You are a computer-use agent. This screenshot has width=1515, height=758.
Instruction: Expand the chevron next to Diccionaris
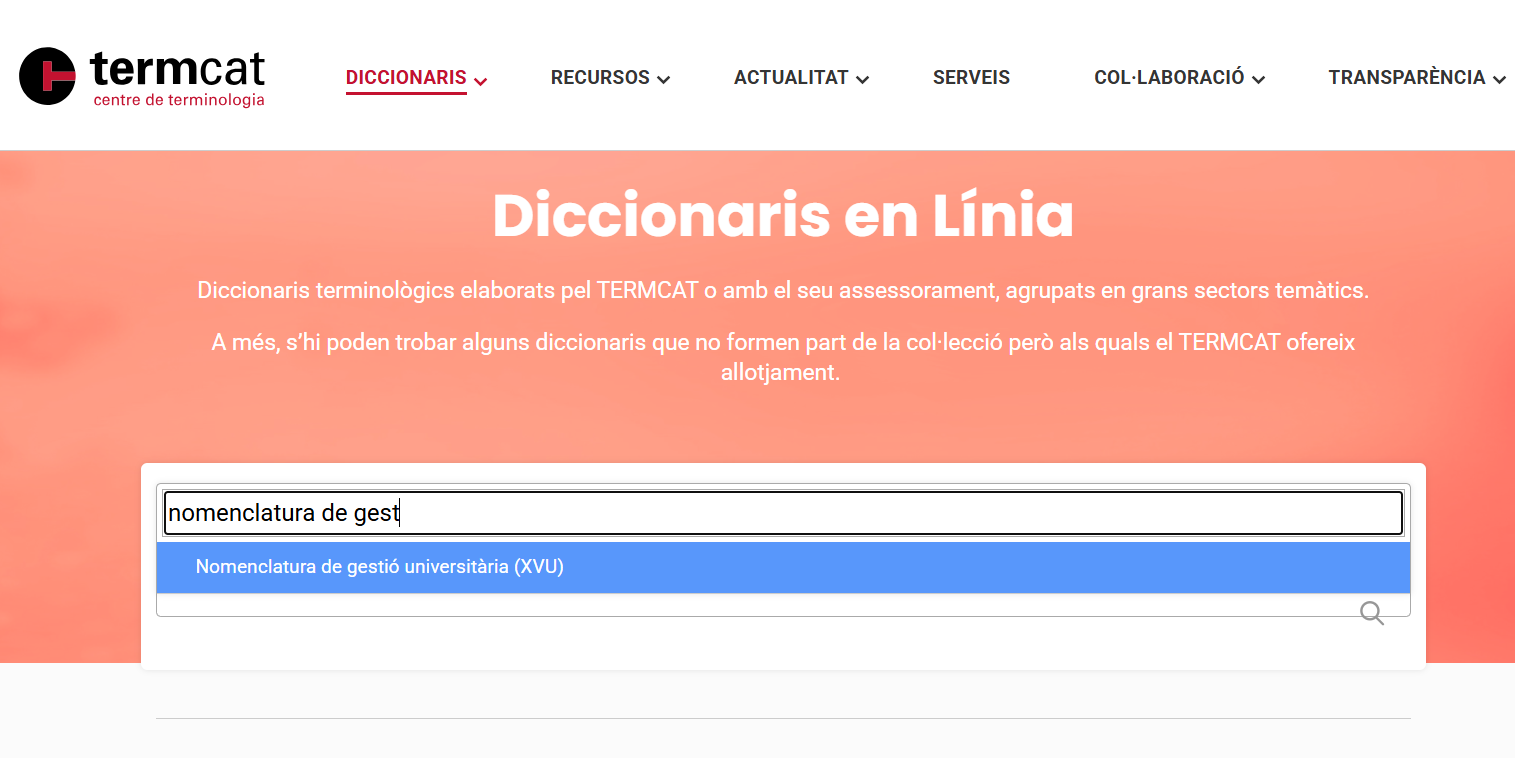481,80
